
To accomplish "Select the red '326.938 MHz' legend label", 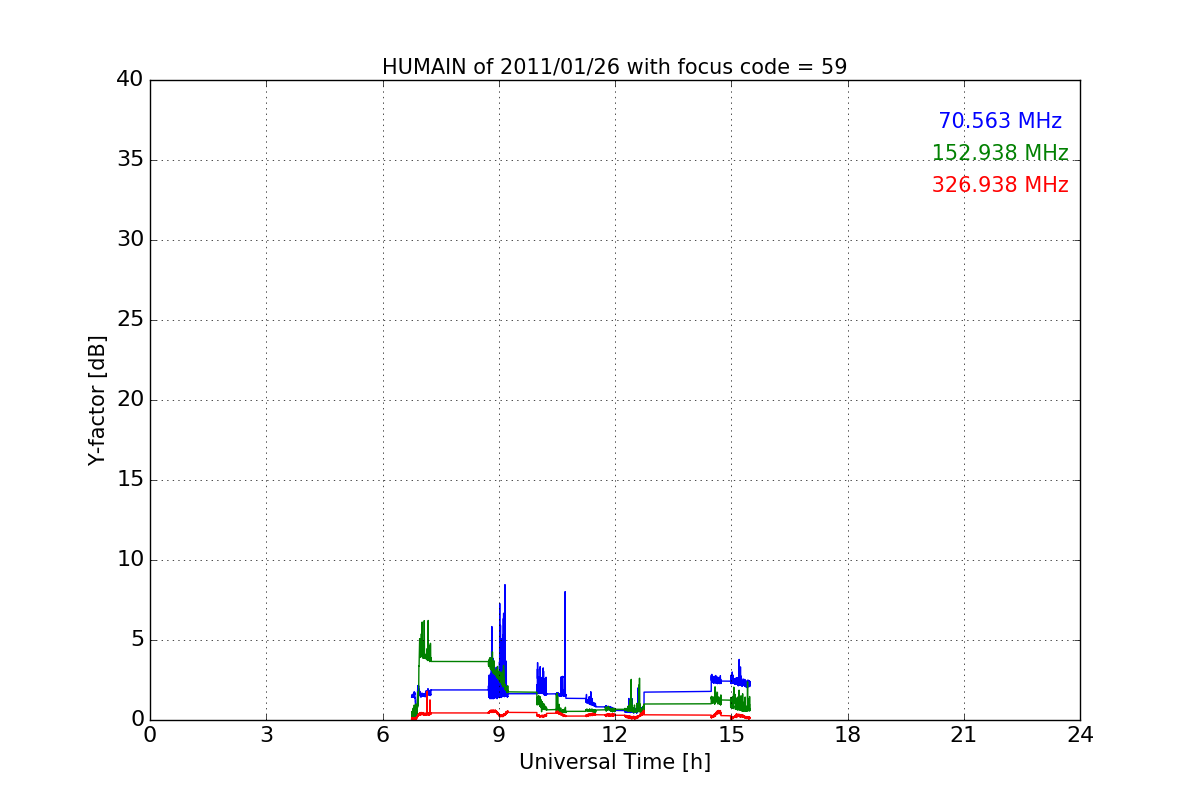I will pyautogui.click(x=1000, y=185).
